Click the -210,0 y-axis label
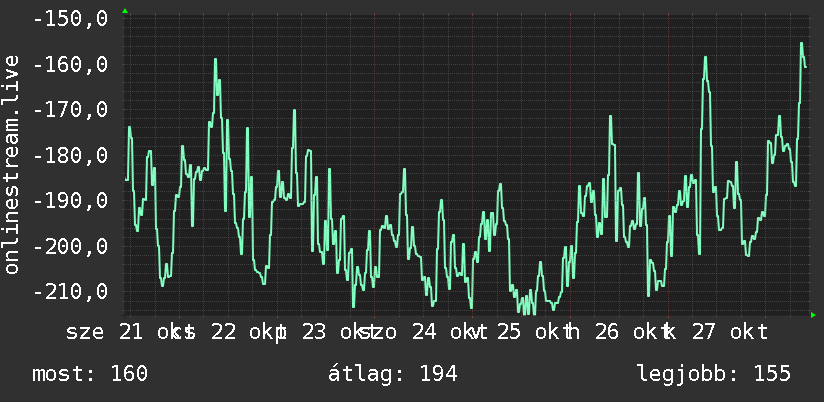Image resolution: width=824 pixels, height=402 pixels. [x=70, y=291]
